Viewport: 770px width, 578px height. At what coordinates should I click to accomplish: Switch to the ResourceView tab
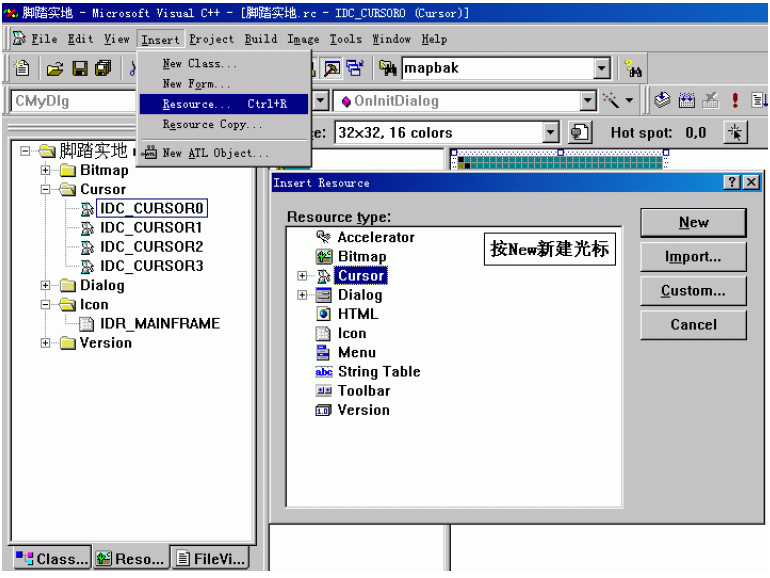tap(131, 558)
